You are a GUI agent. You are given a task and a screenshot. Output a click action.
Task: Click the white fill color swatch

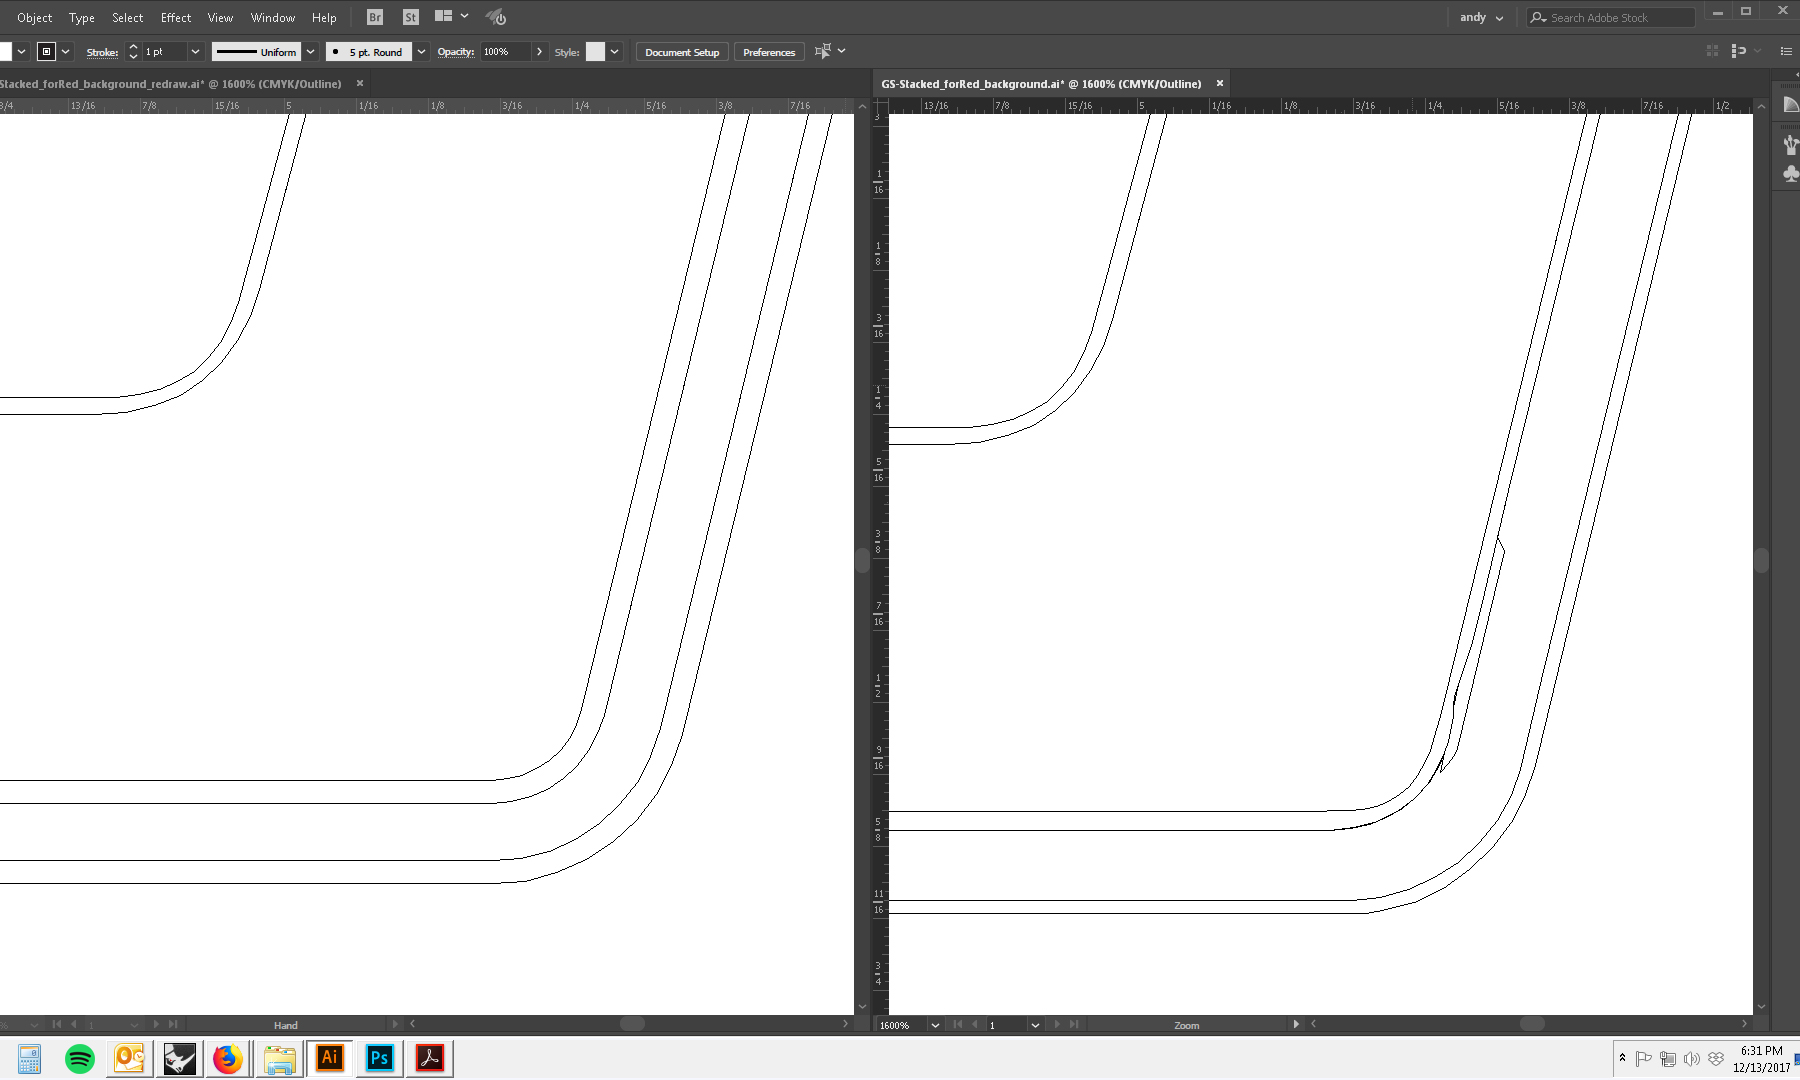(5, 51)
